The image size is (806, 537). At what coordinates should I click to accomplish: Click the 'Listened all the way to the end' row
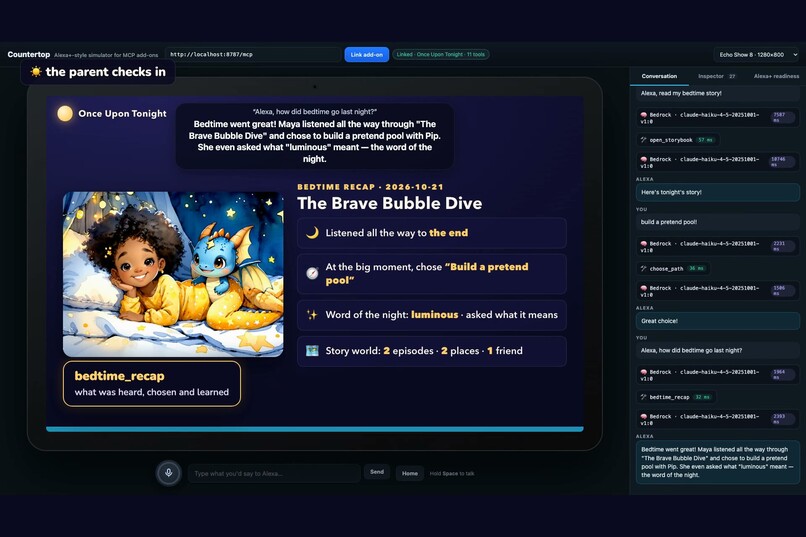click(x=432, y=233)
